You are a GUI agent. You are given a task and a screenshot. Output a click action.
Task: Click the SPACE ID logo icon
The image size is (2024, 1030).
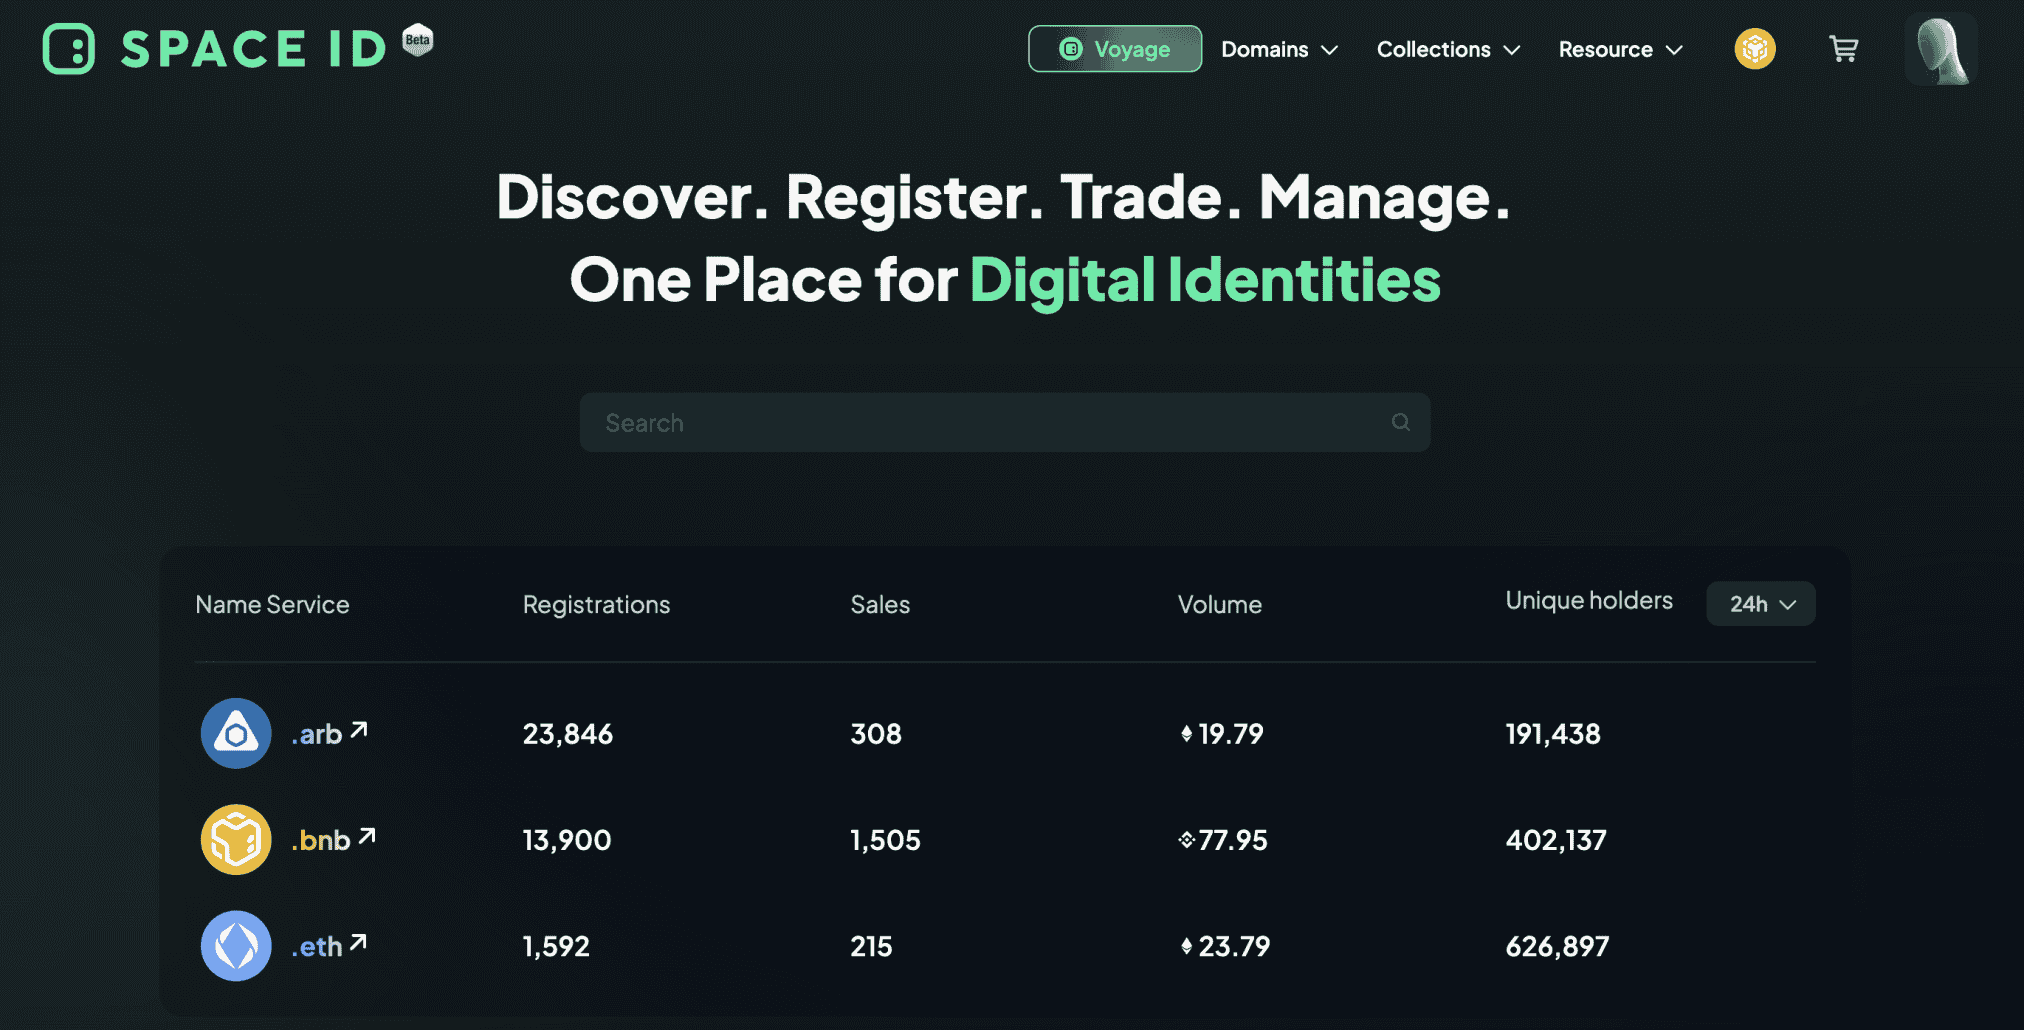click(69, 49)
